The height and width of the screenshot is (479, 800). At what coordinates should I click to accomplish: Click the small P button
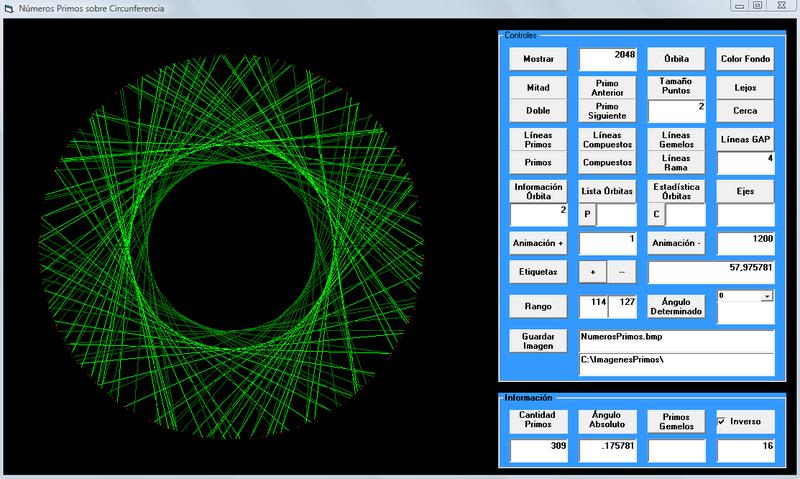pos(588,214)
